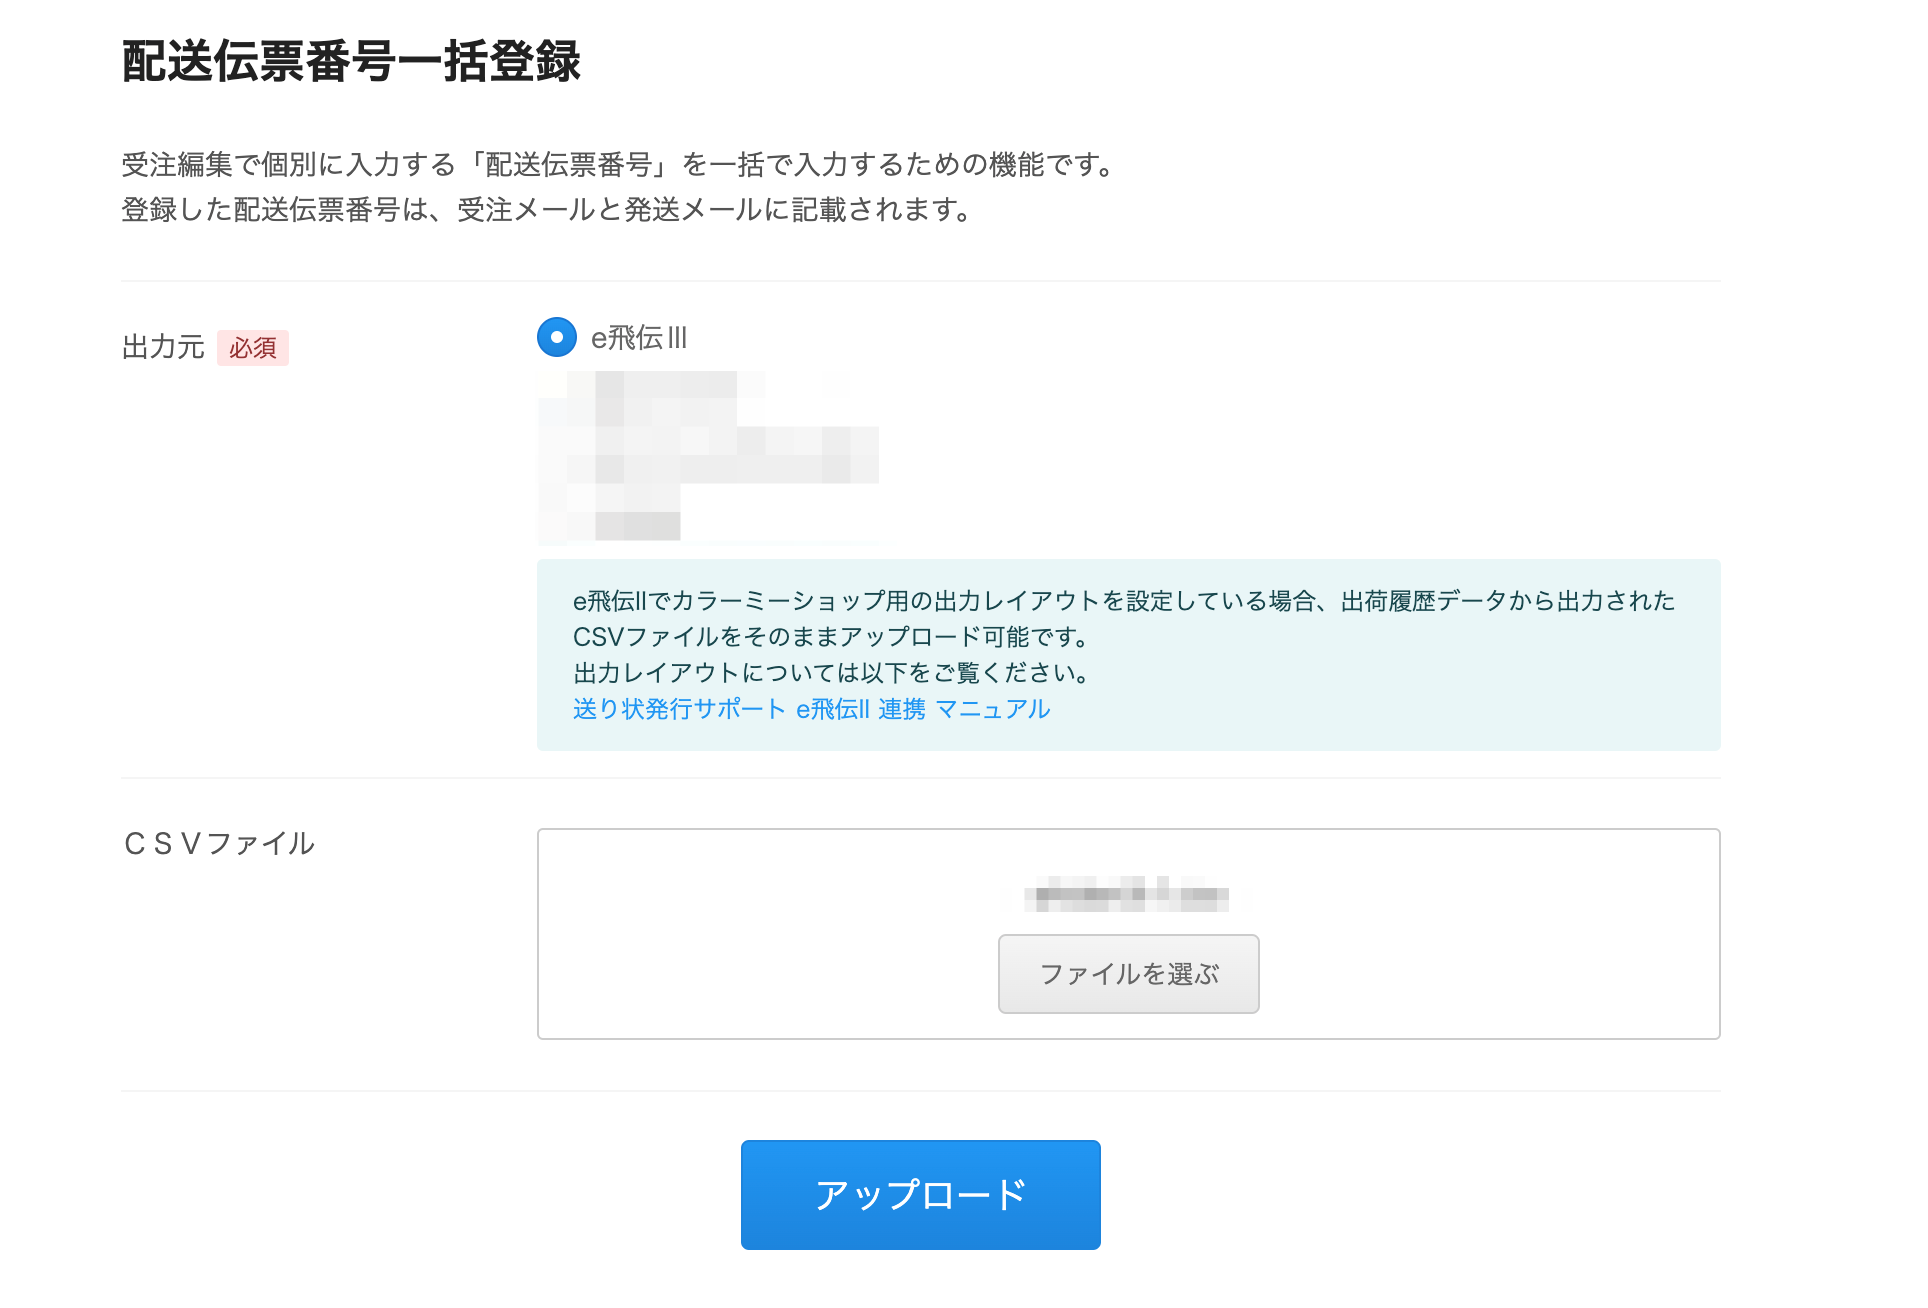
Task: Click the 配送伝票番号一括登録 page heading
Action: (351, 61)
